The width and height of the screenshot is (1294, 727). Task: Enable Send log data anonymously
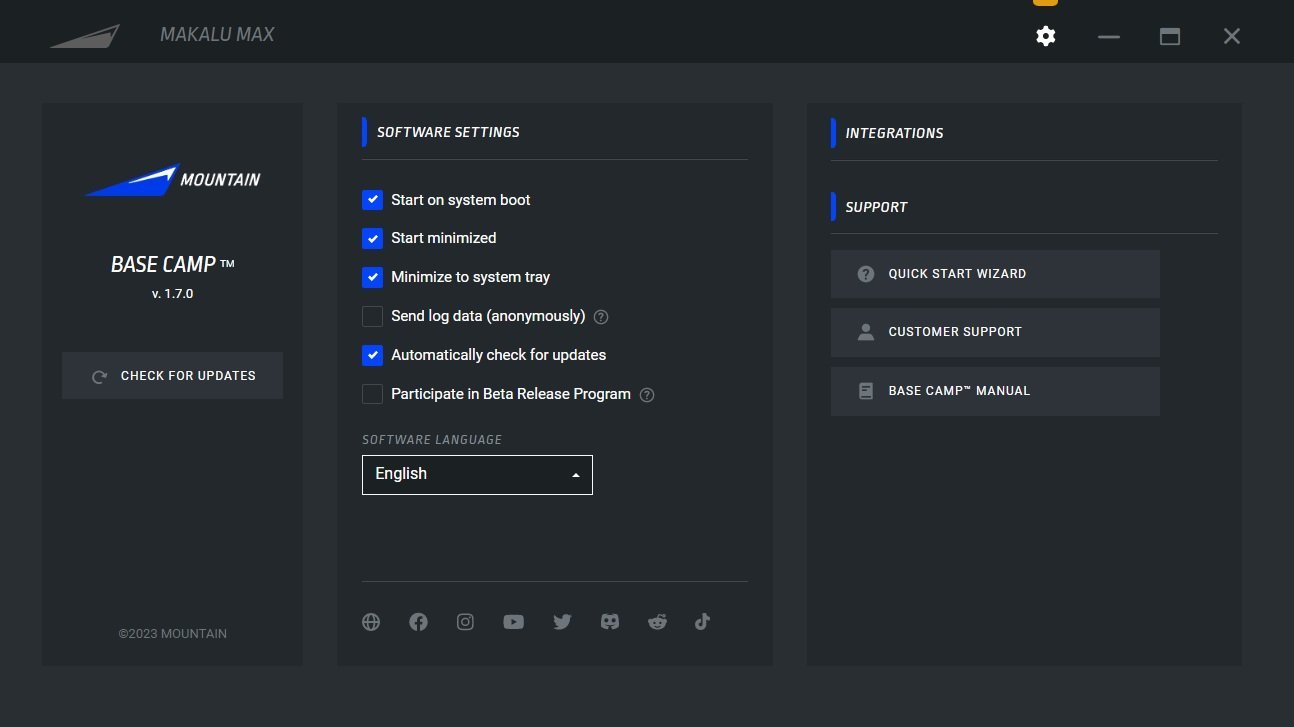pos(372,317)
